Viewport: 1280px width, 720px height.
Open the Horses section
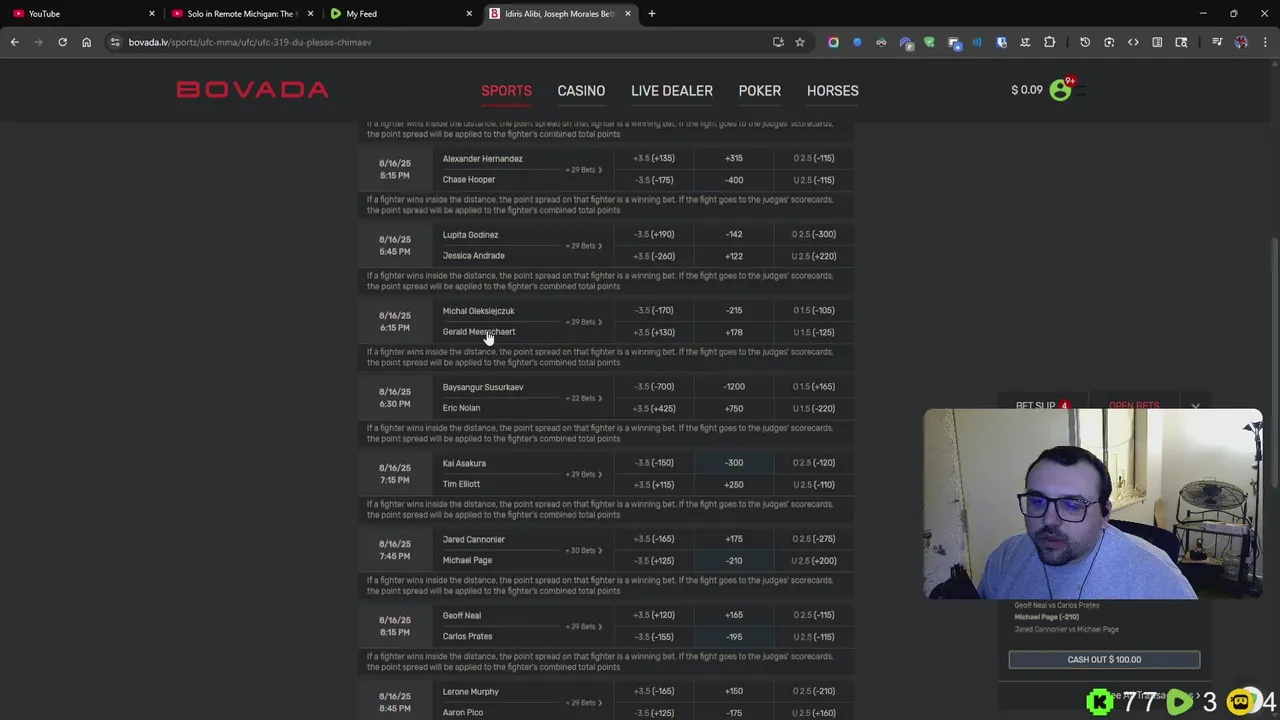pos(833,91)
